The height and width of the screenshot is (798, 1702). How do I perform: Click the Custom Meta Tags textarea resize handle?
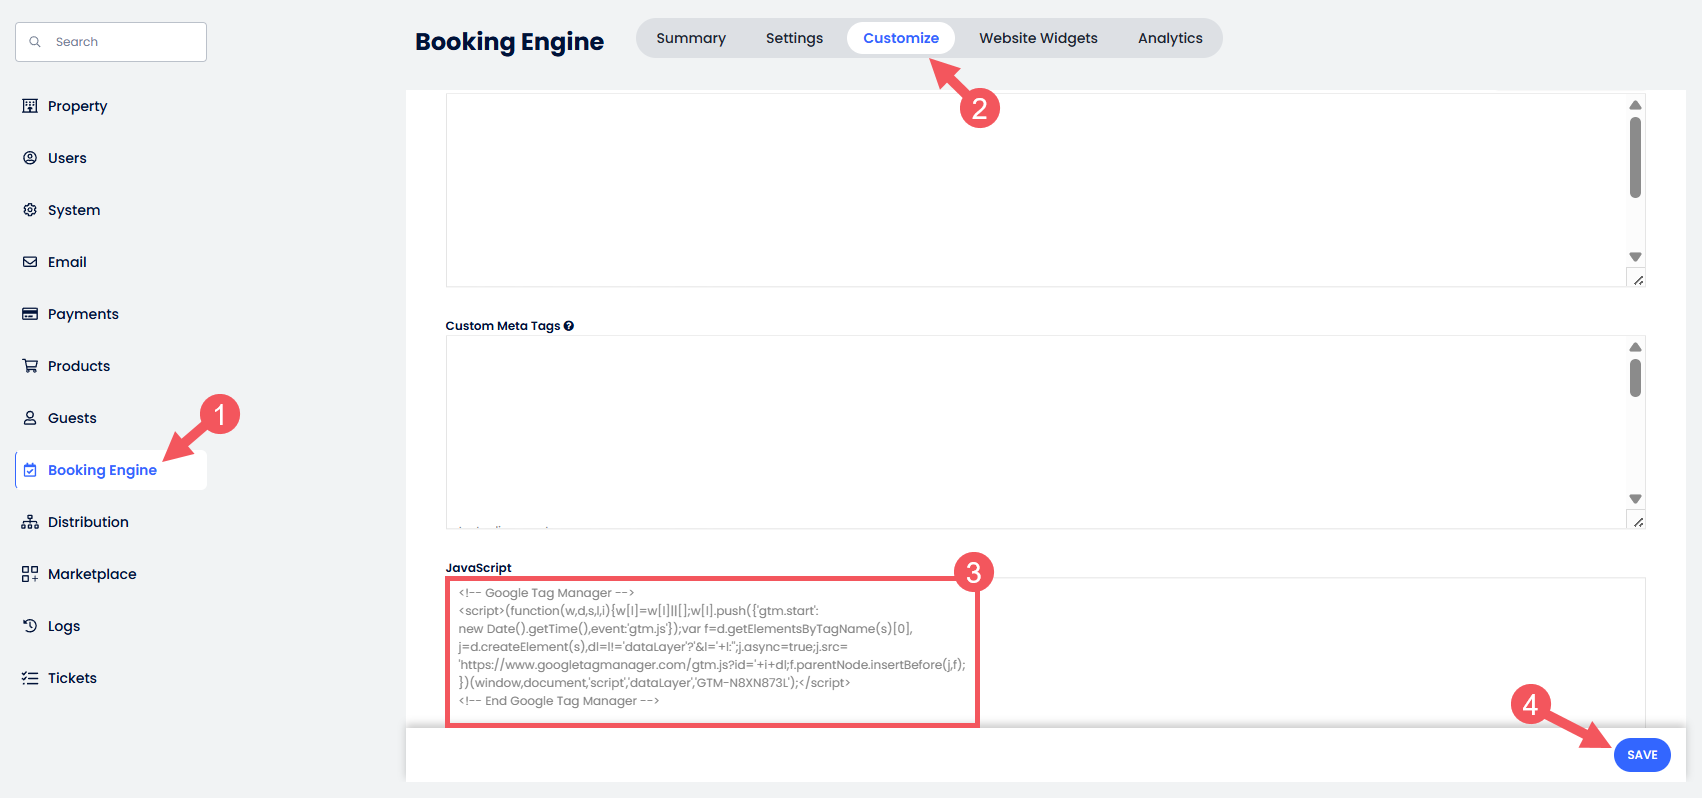point(1637,521)
